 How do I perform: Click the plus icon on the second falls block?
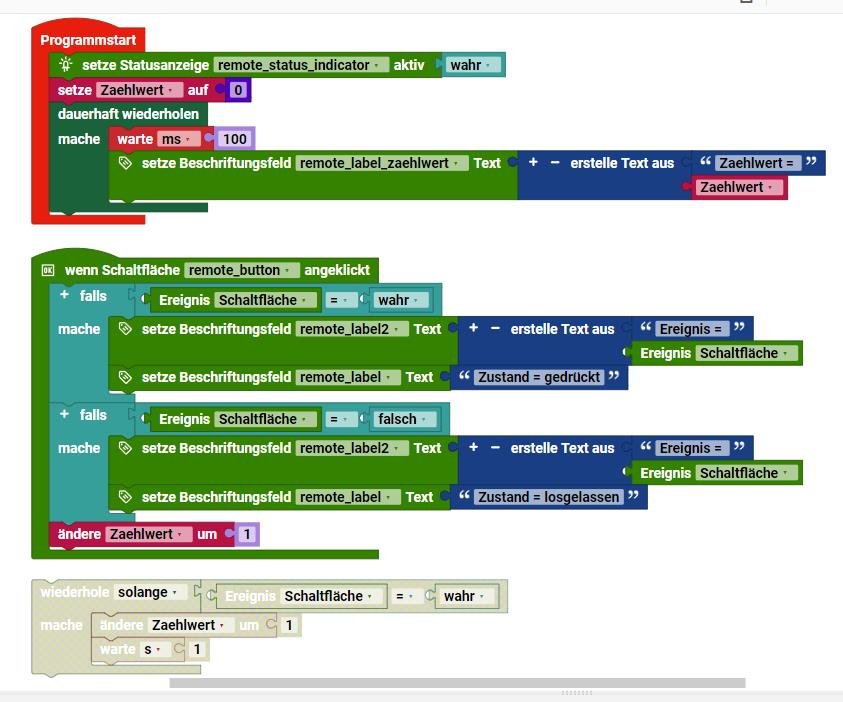coord(64,415)
